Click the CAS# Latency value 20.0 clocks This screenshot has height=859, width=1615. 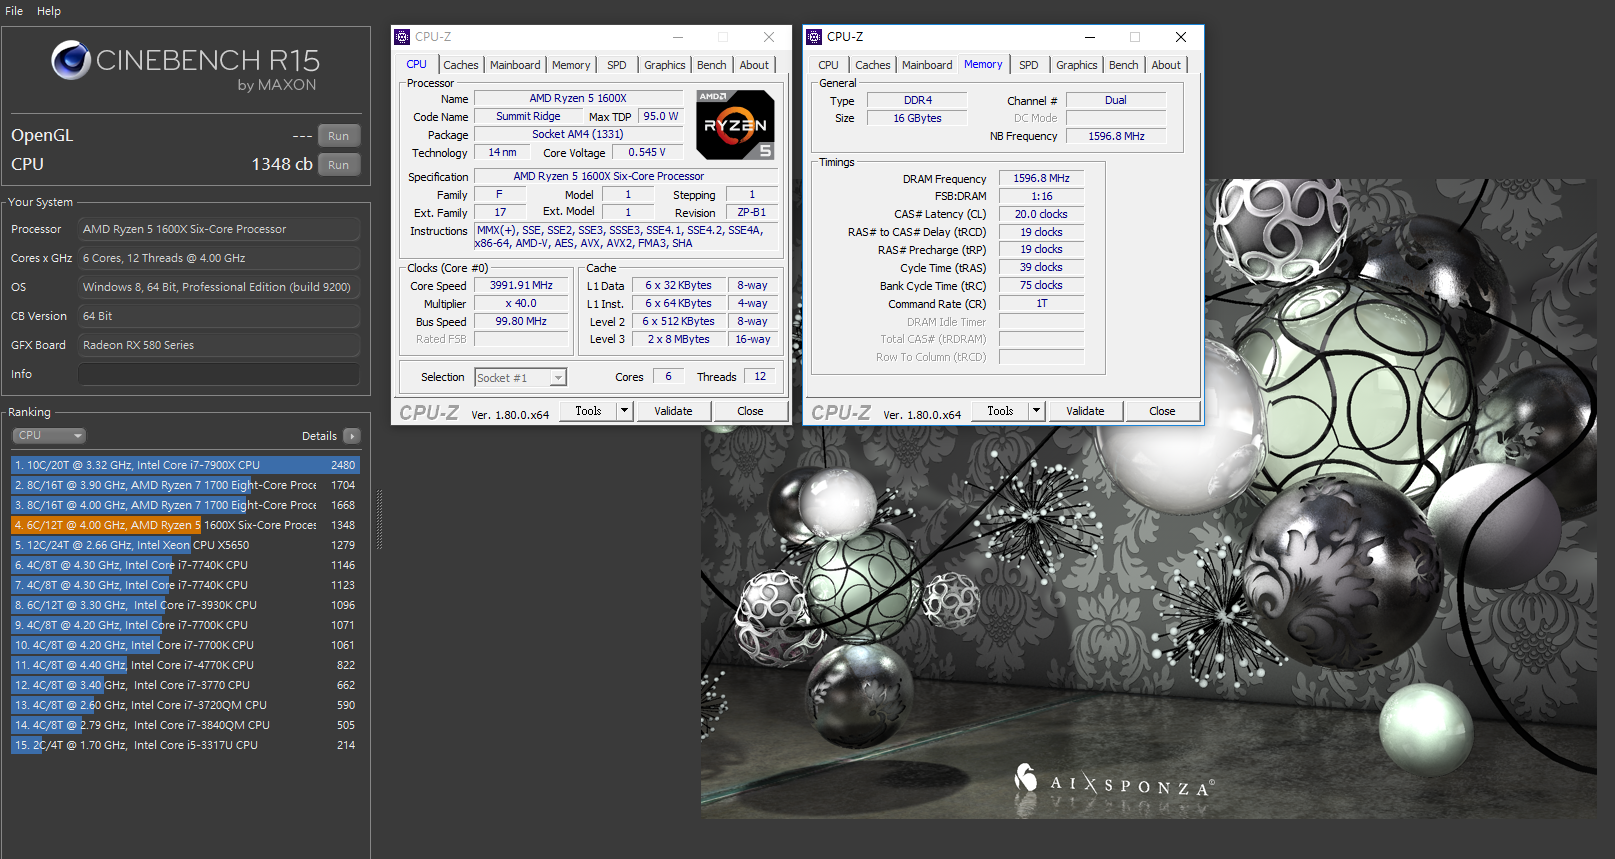(x=1041, y=214)
